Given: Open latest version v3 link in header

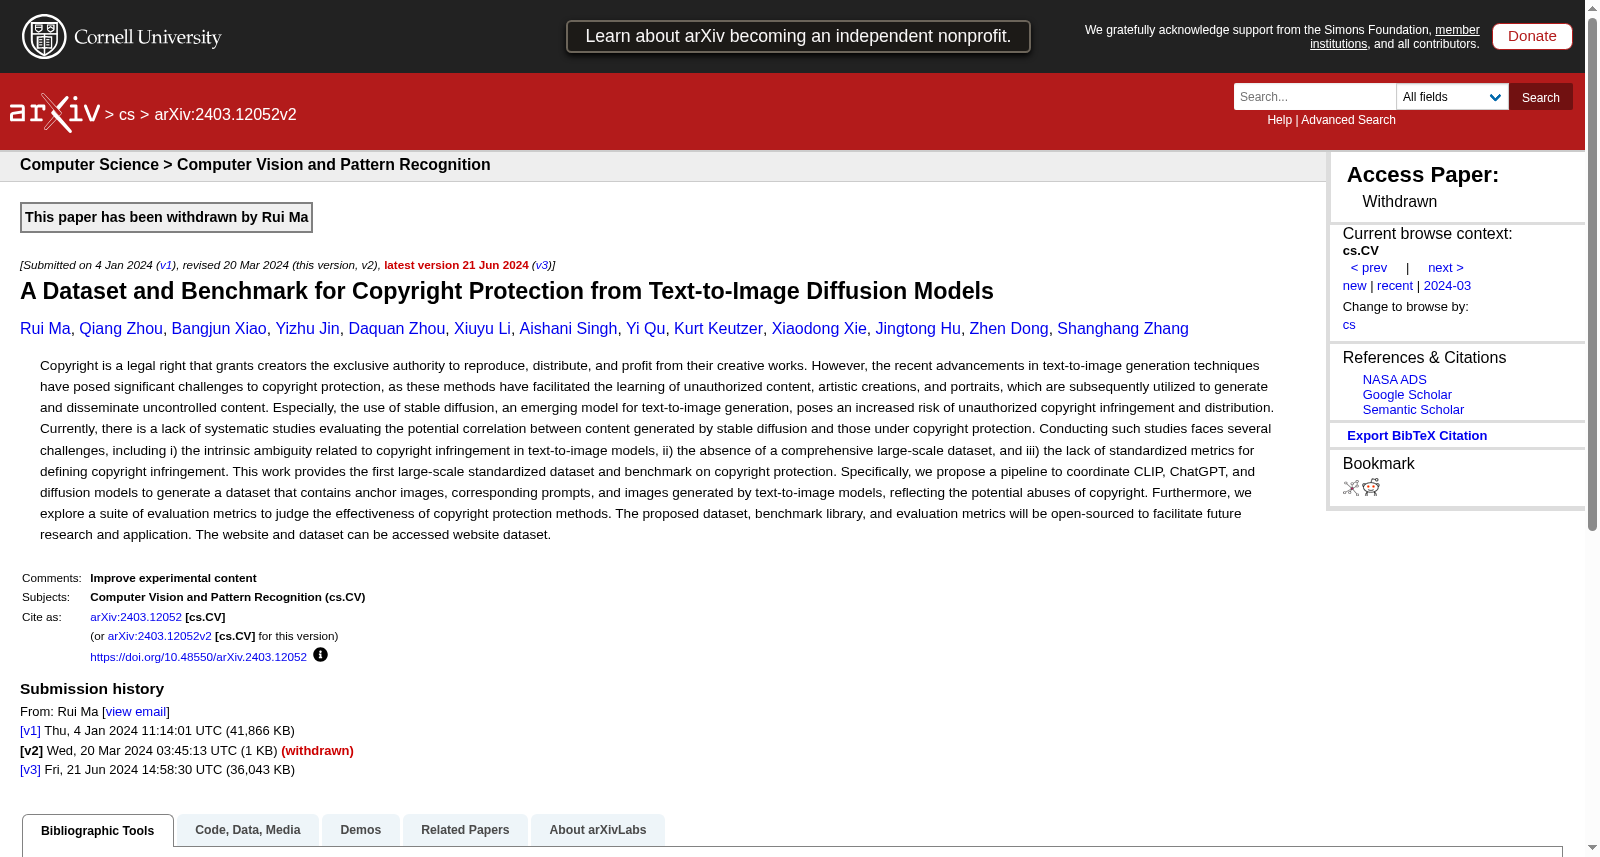Looking at the screenshot, I should click(x=541, y=265).
